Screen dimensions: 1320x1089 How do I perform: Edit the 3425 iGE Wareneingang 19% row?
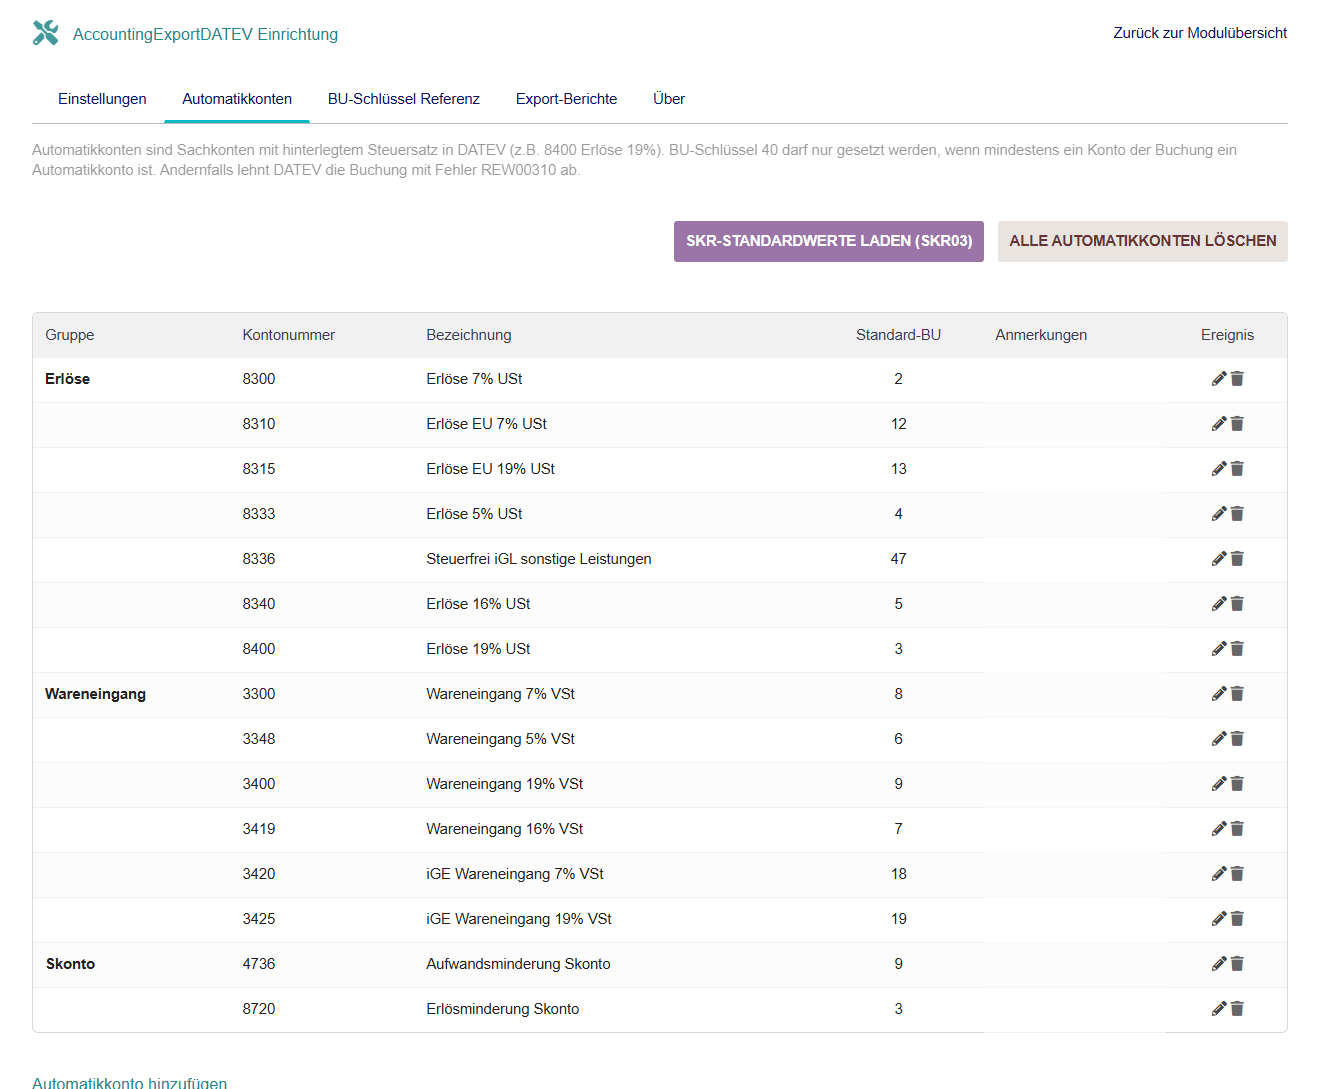(x=1218, y=919)
